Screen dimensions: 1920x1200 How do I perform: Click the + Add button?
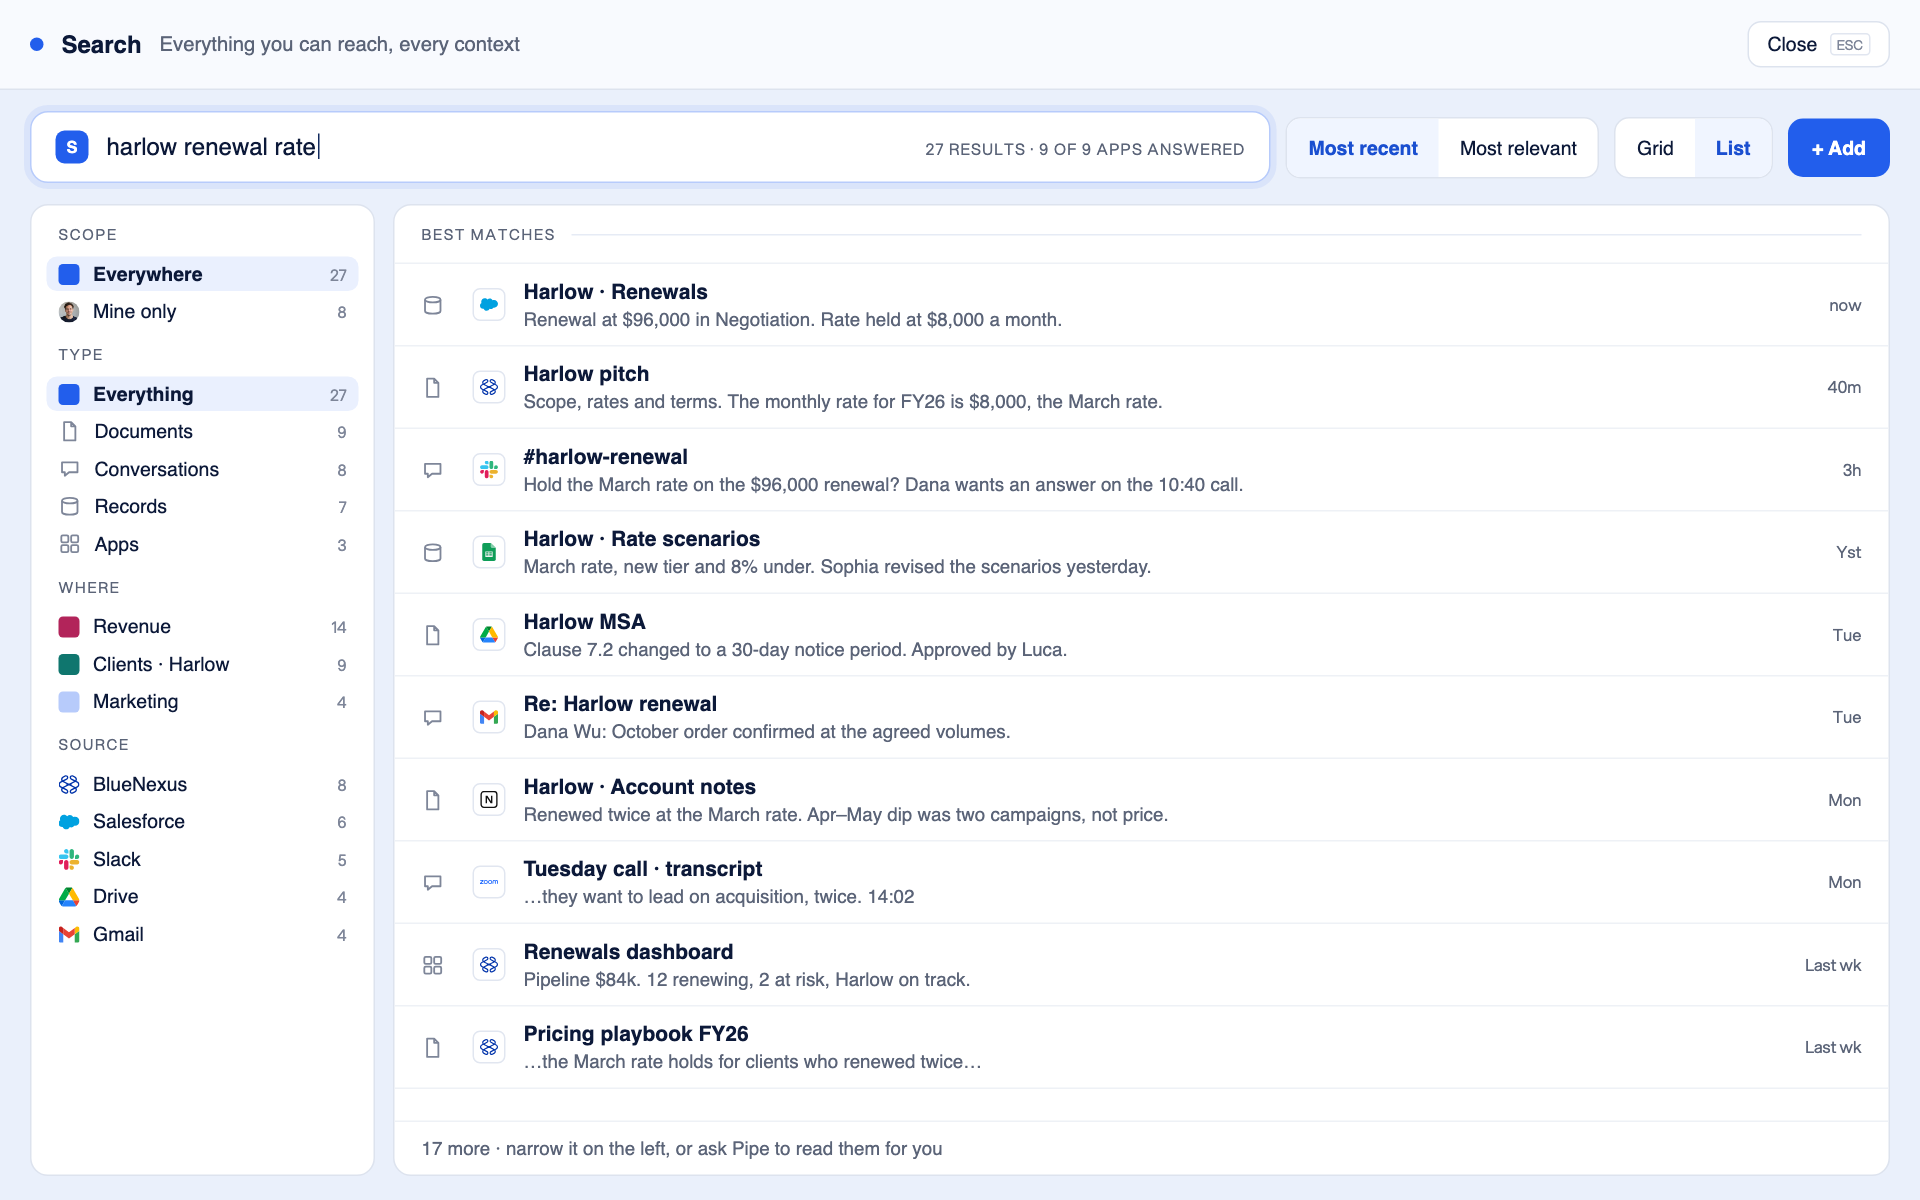point(1838,148)
